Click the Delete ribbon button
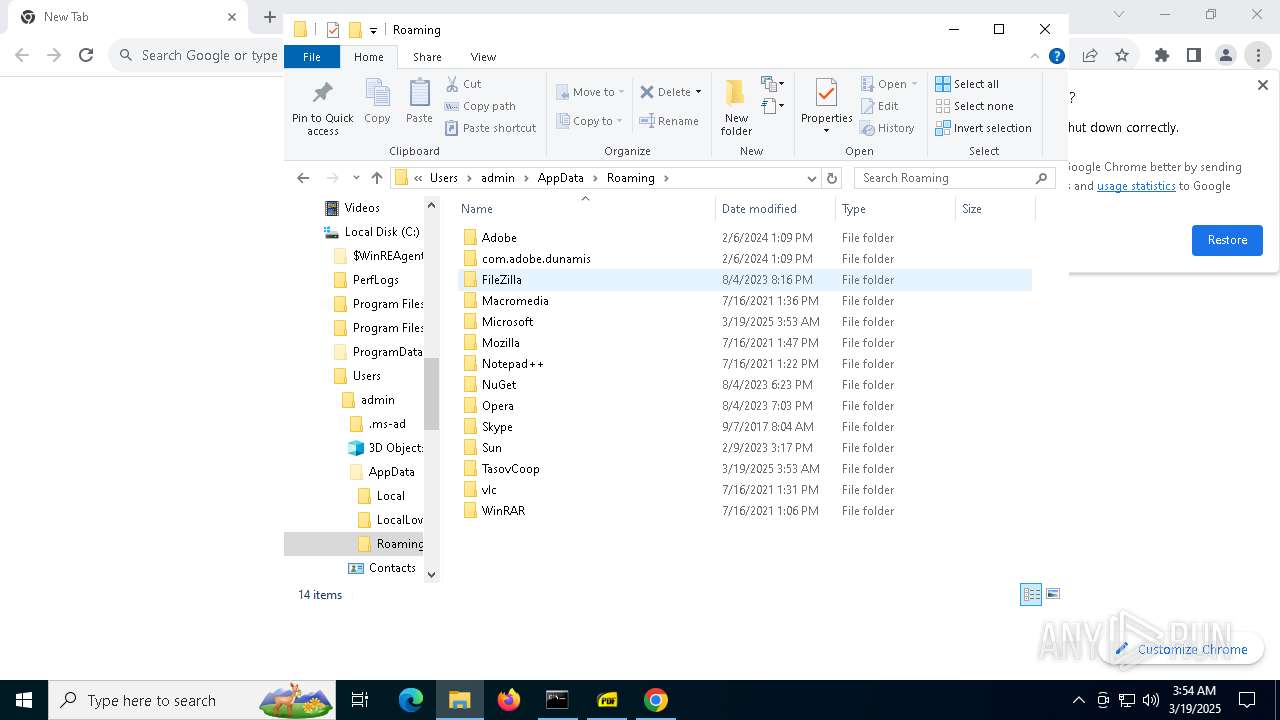Screen dimensions: 1280x720 click(666, 92)
